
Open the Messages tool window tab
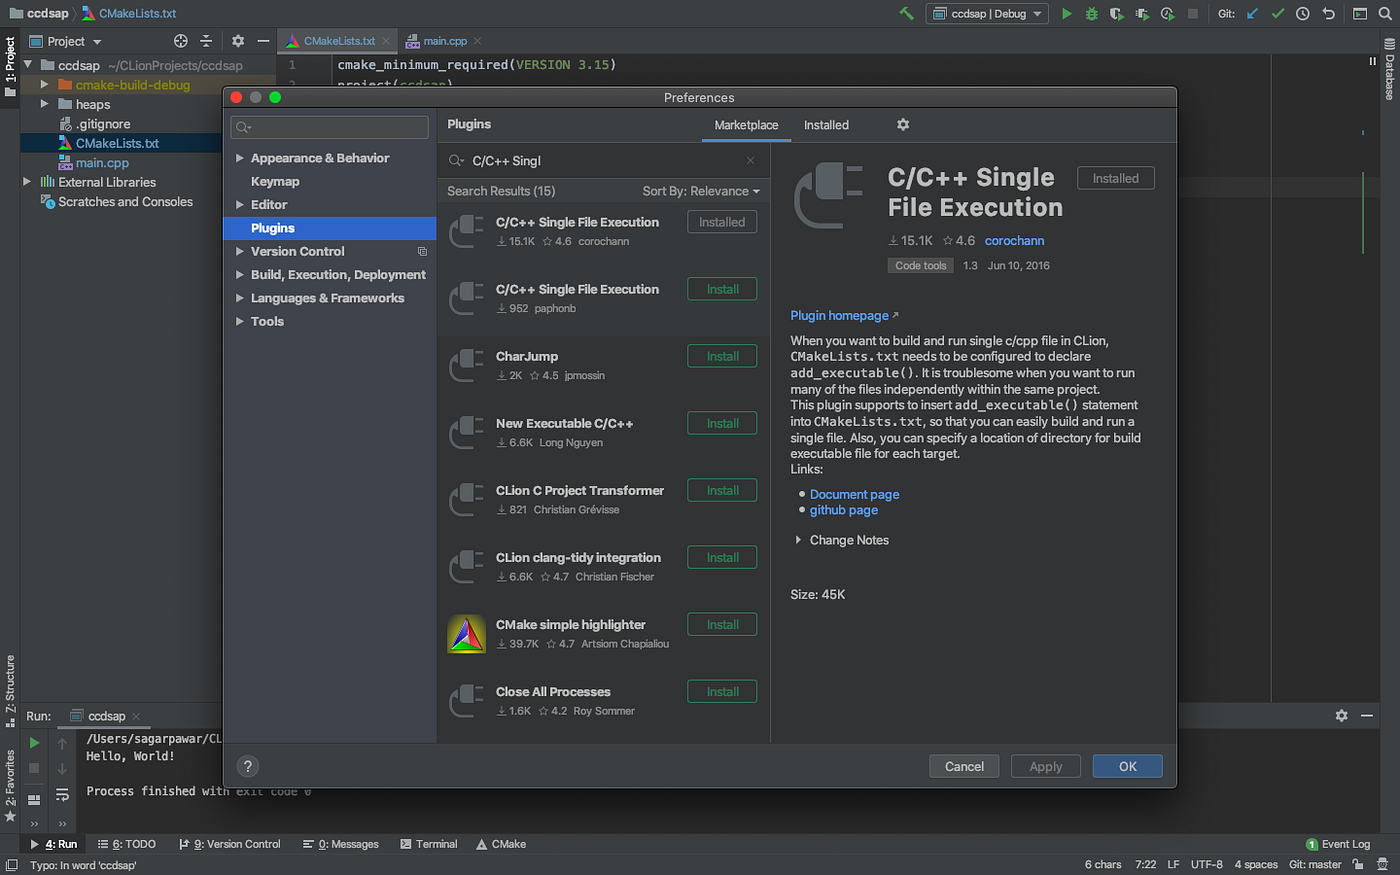pyautogui.click(x=341, y=844)
